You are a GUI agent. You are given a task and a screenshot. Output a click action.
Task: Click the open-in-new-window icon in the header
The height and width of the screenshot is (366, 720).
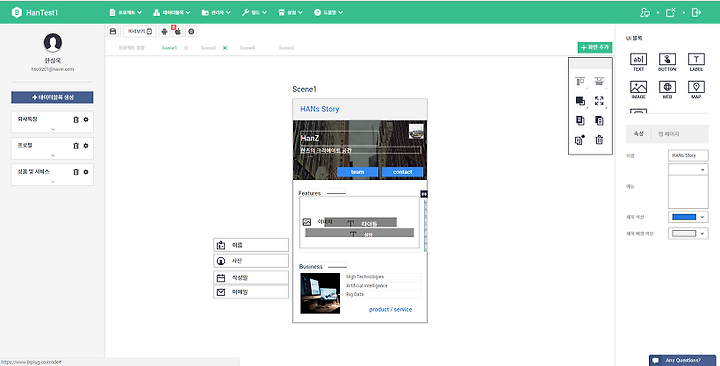[671, 13]
